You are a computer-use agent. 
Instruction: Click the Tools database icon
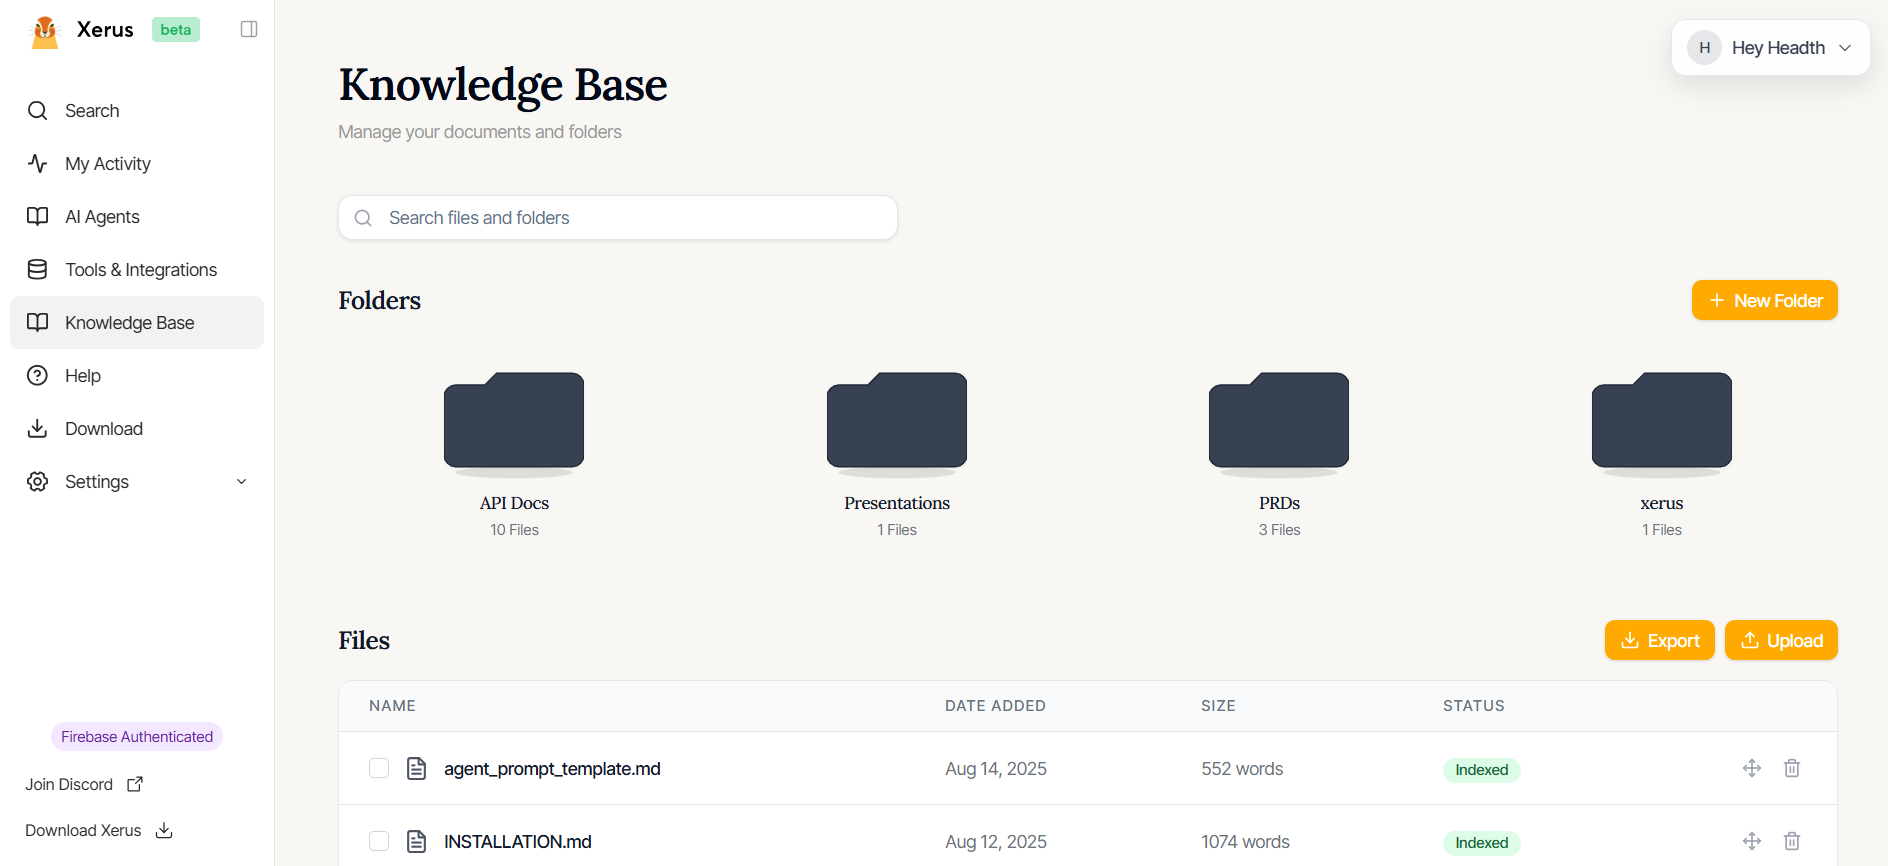pos(38,270)
